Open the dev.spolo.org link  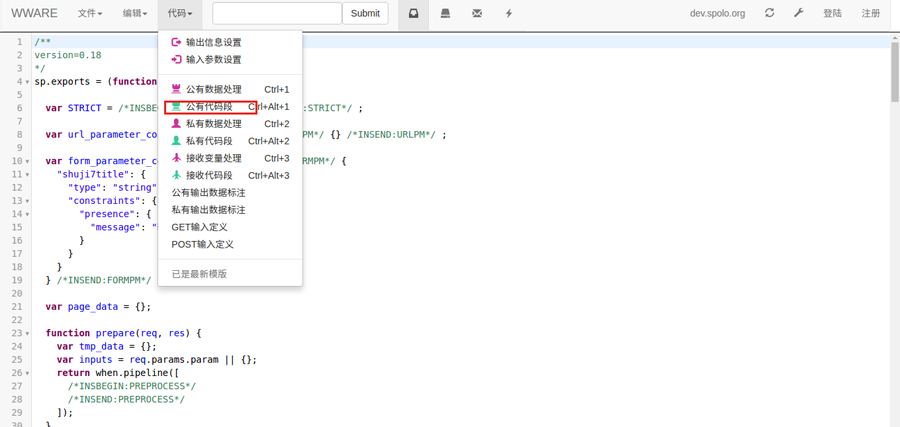tap(717, 13)
